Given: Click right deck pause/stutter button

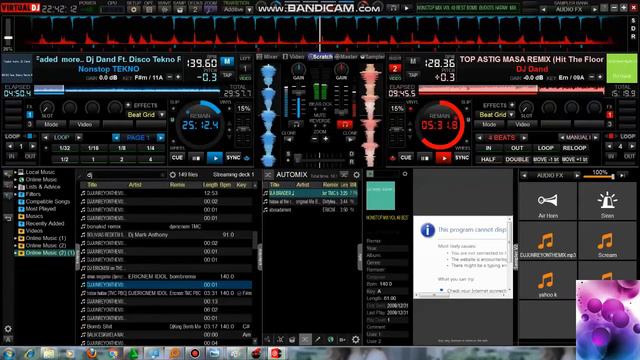Looking at the screenshot, I should pyautogui.click(x=424, y=158).
